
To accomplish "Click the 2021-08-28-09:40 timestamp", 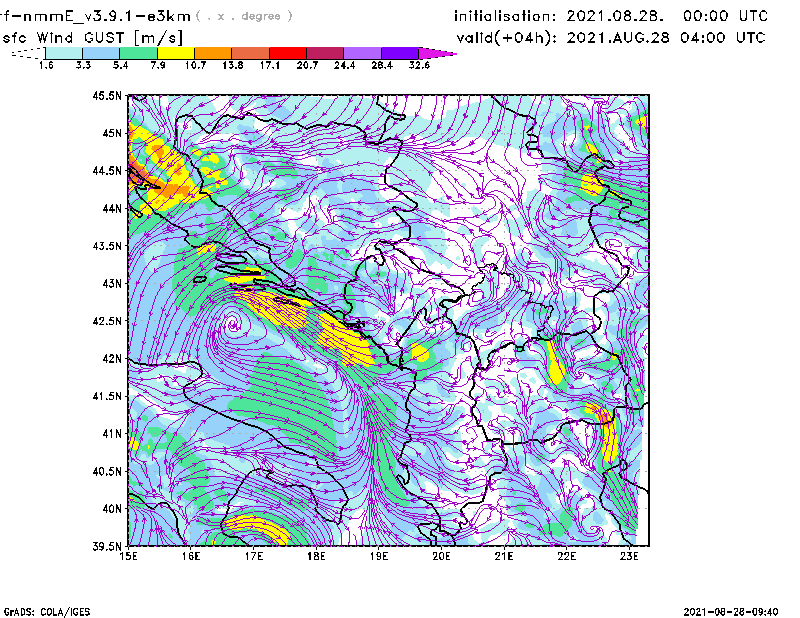I will coord(731,612).
